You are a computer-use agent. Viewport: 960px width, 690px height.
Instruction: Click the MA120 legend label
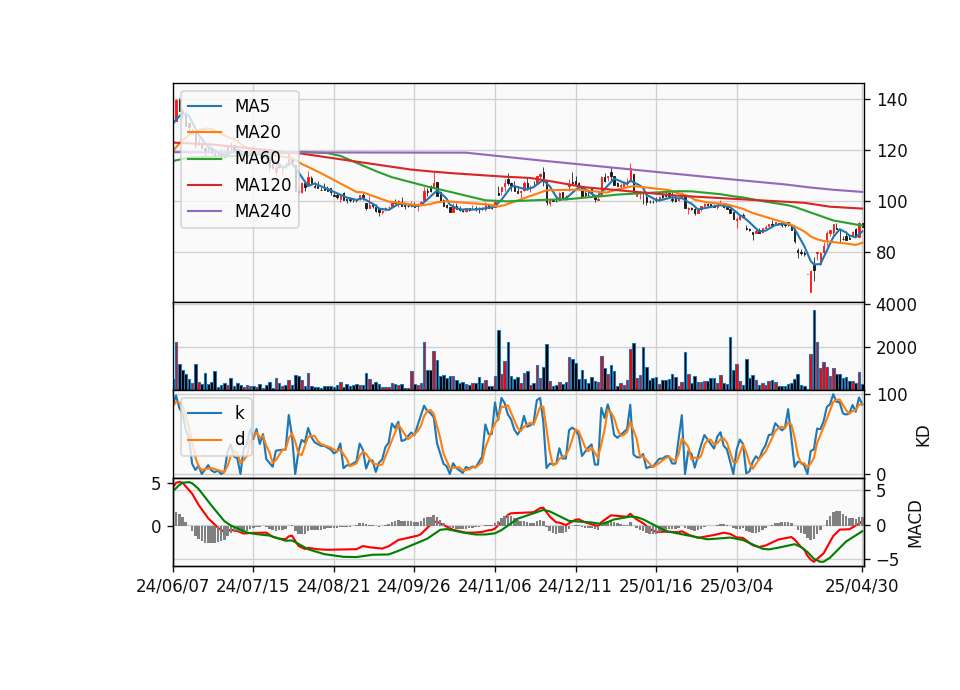point(263,185)
